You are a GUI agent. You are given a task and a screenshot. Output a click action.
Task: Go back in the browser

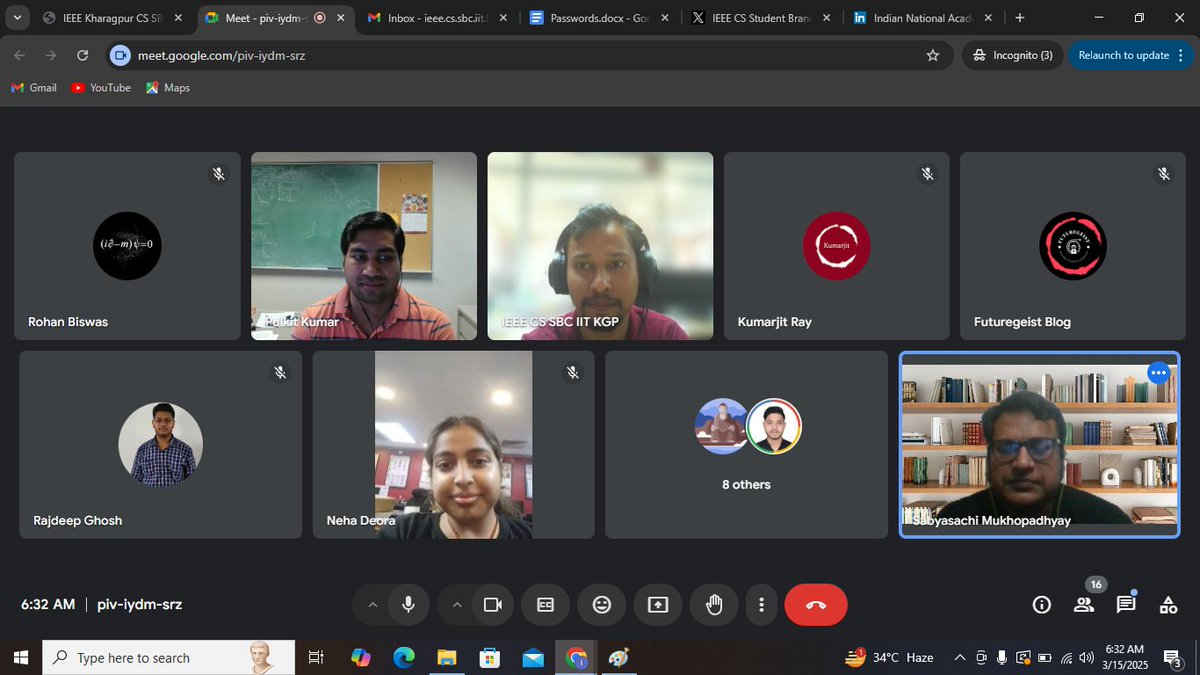coord(19,56)
